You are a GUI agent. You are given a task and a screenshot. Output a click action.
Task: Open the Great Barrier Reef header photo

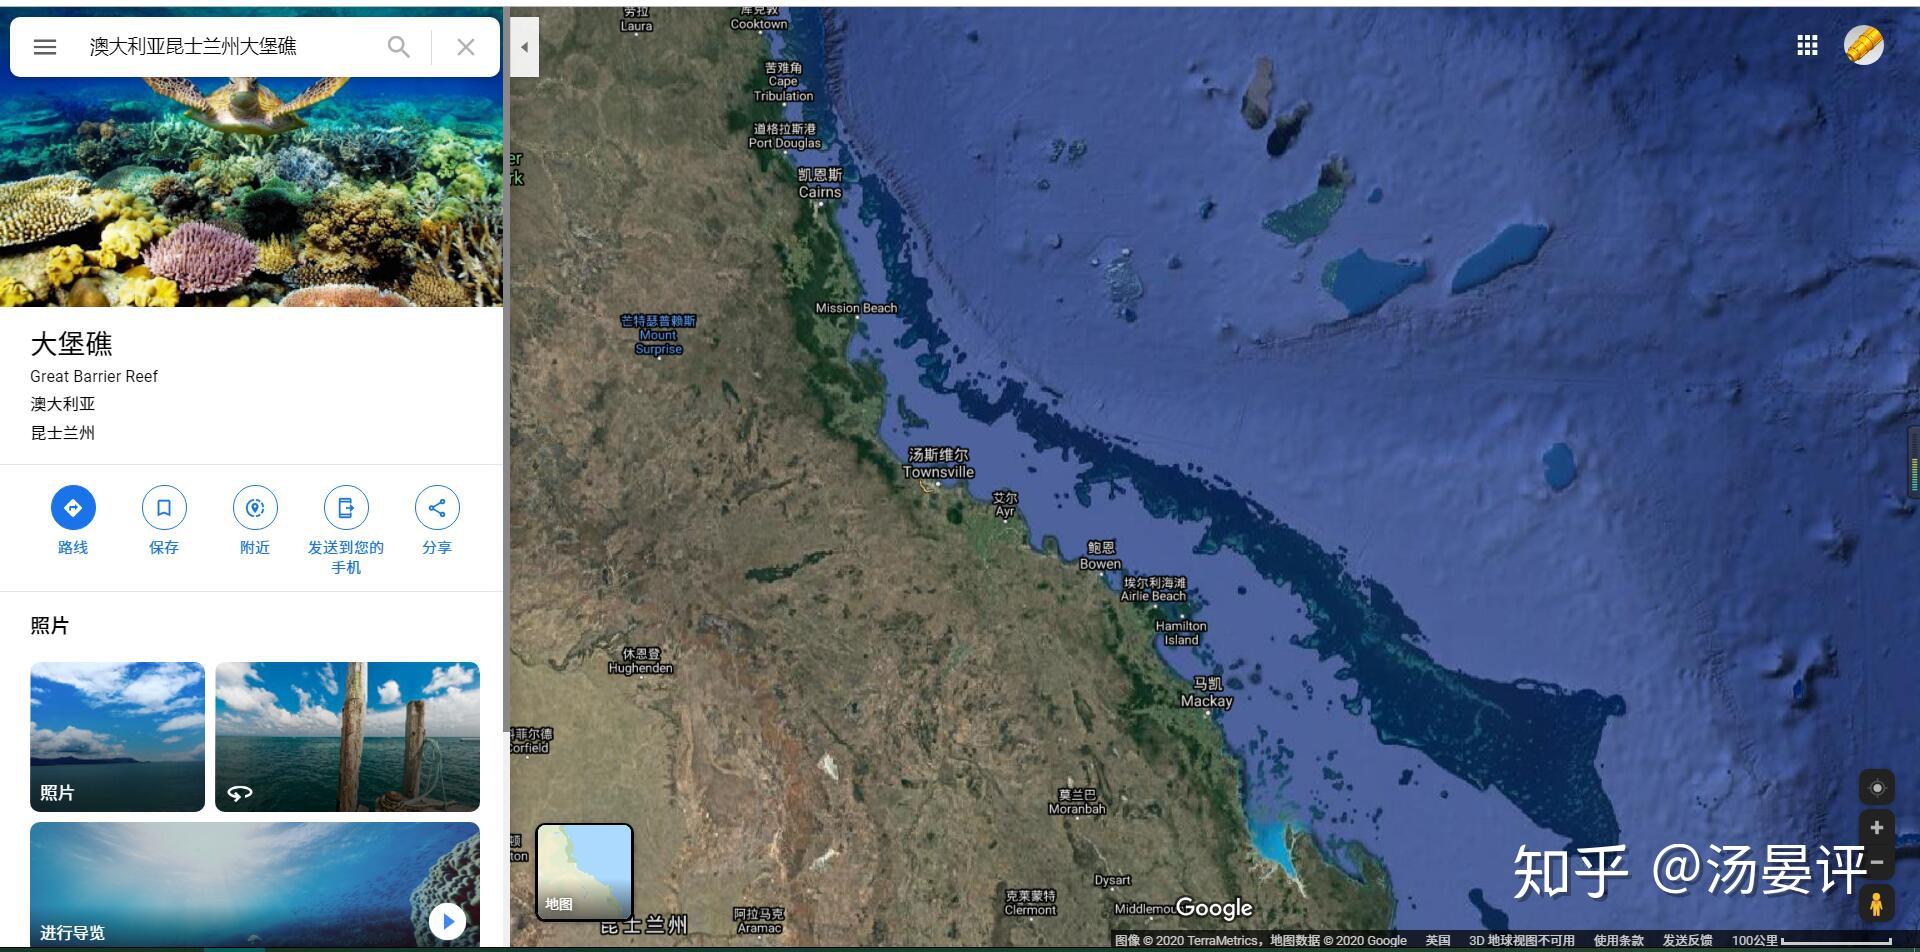[251, 192]
